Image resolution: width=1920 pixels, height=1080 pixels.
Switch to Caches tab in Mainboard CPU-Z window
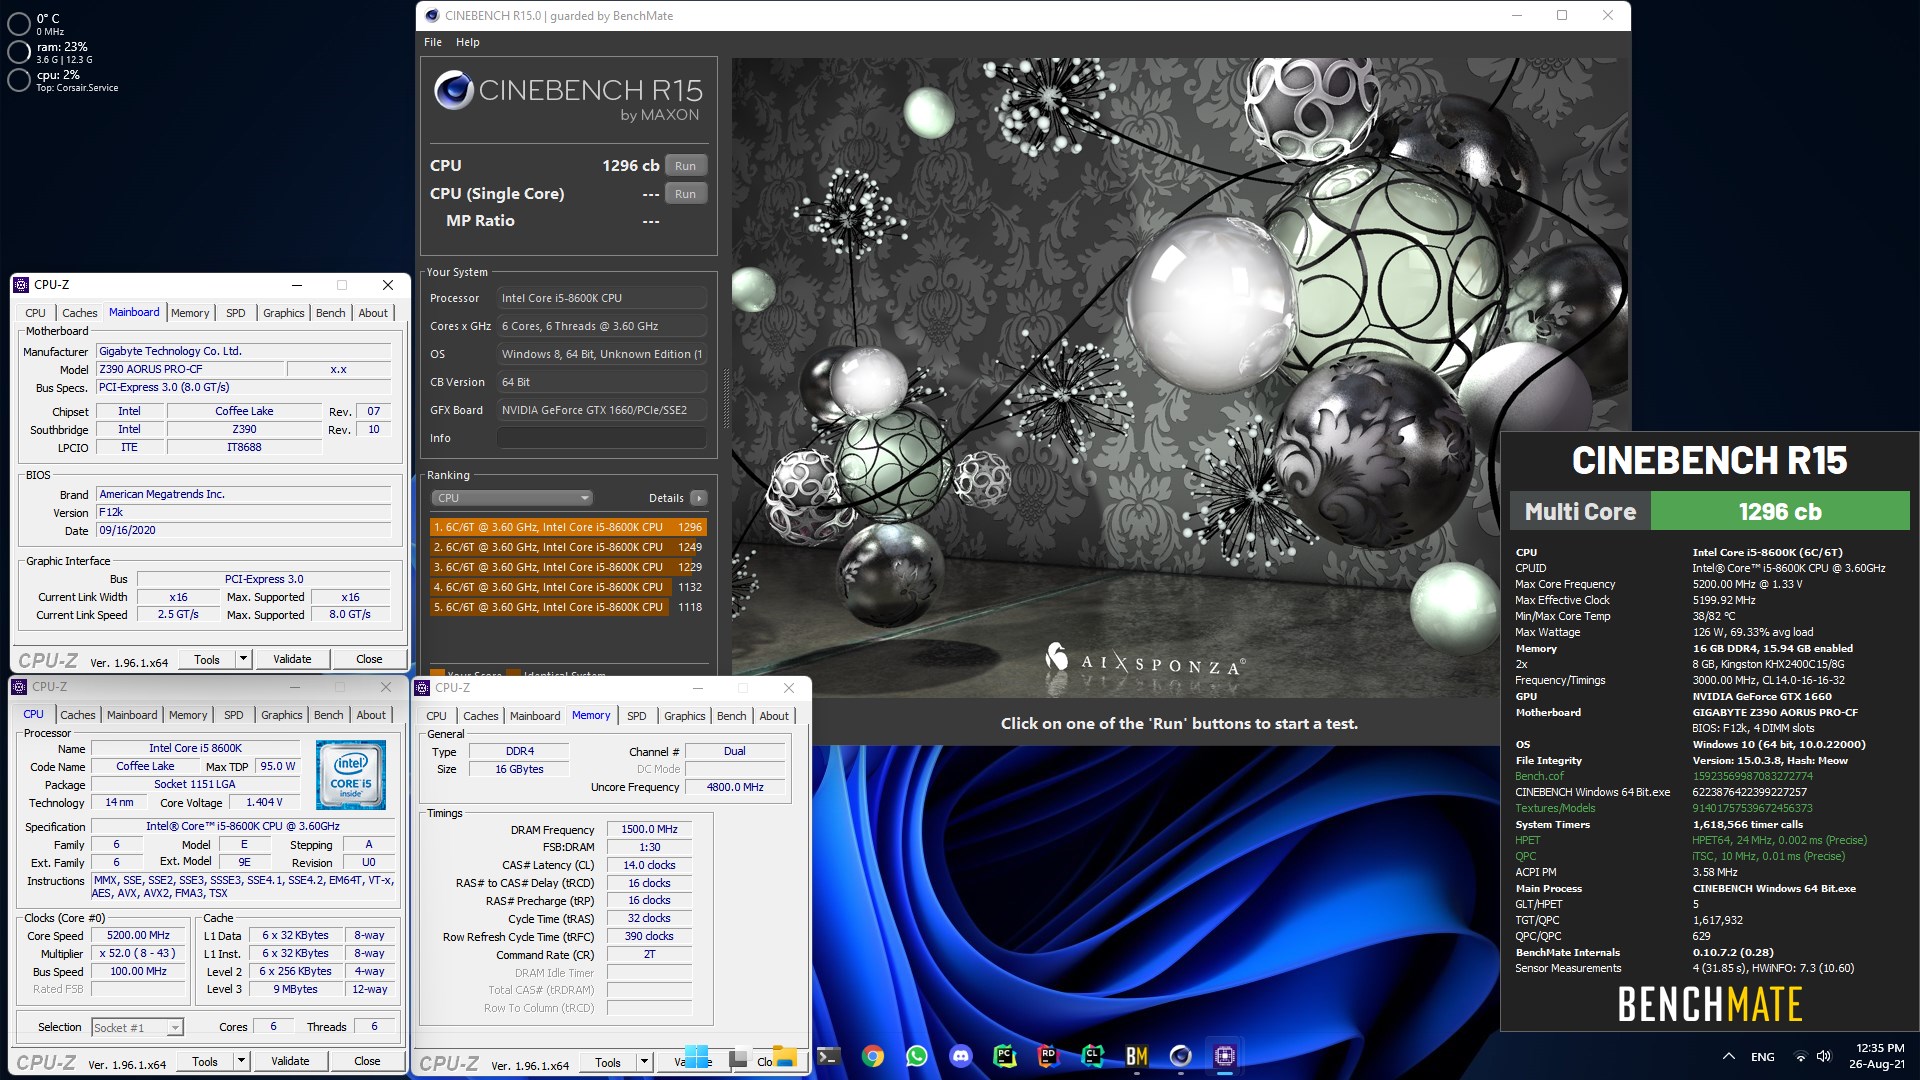coord(80,313)
